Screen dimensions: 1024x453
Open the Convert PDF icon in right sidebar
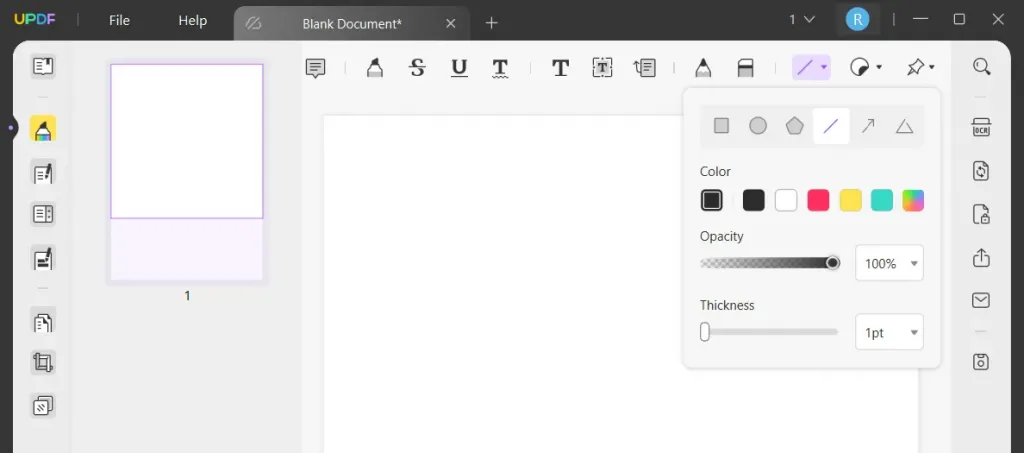click(x=981, y=171)
